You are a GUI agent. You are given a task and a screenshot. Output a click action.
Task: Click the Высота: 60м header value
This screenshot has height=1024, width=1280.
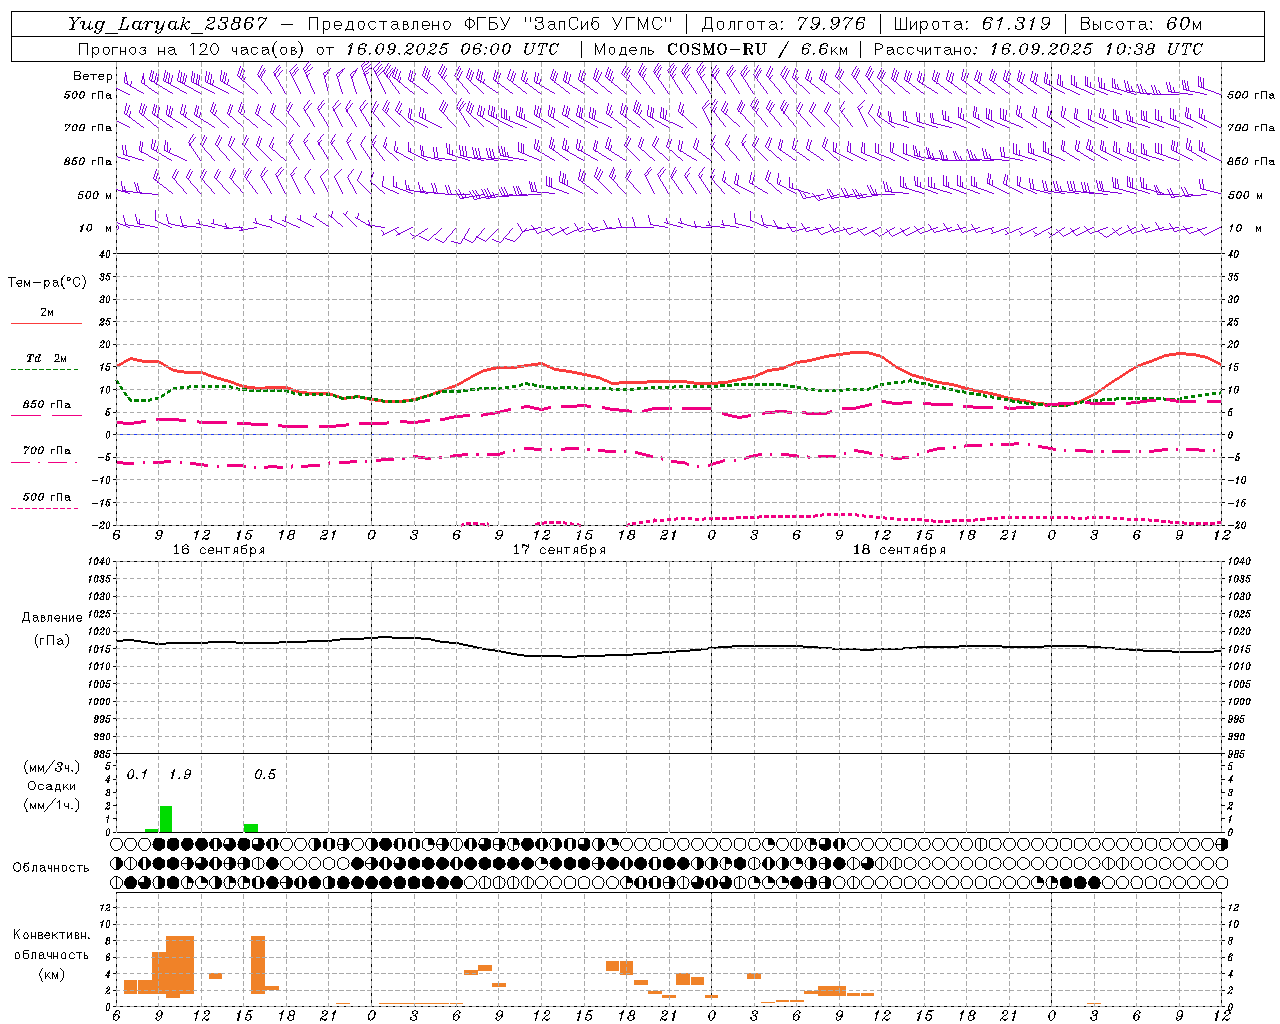(1141, 24)
